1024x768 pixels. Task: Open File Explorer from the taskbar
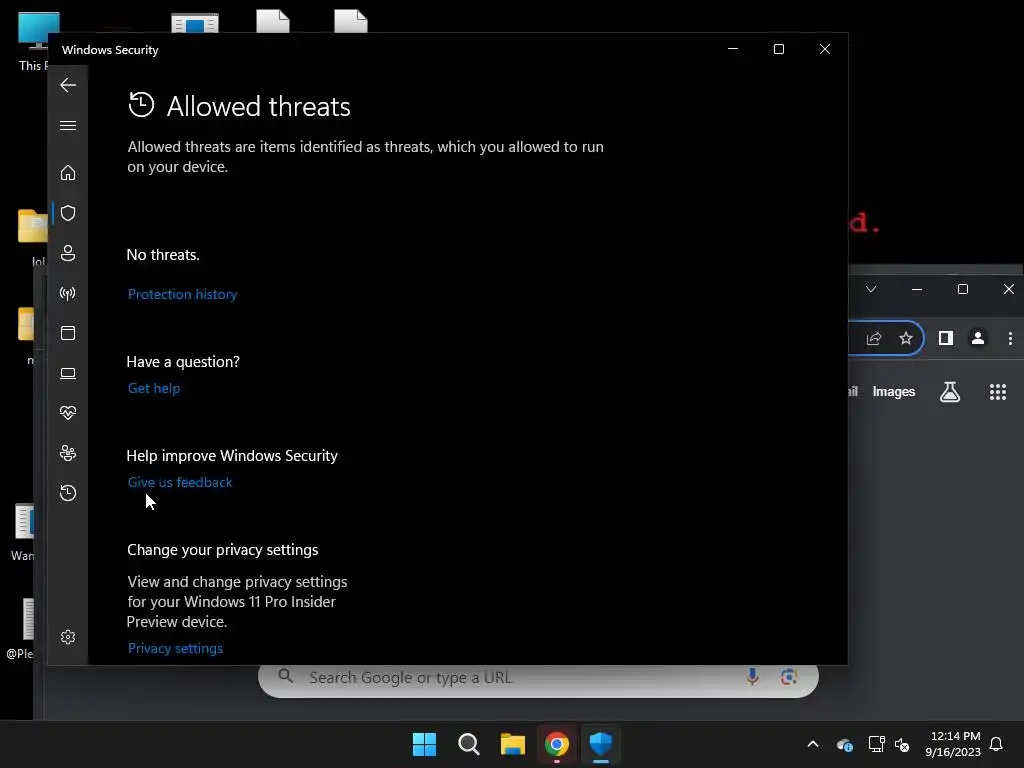point(513,744)
